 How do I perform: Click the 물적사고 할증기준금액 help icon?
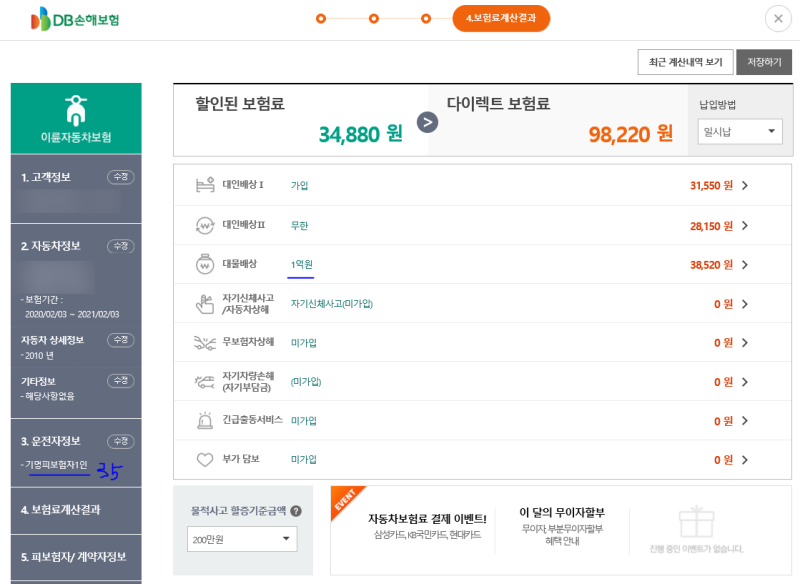pyautogui.click(x=296, y=511)
